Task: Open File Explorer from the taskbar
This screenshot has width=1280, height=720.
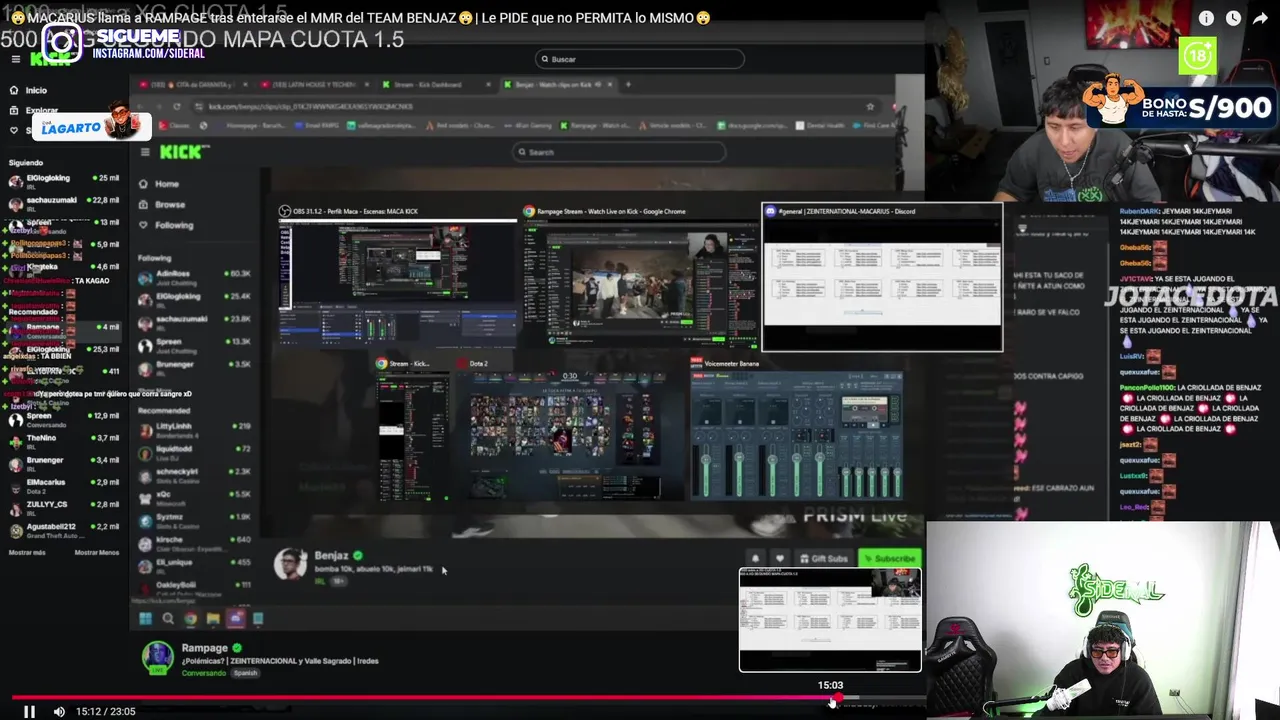Action: pos(213,619)
